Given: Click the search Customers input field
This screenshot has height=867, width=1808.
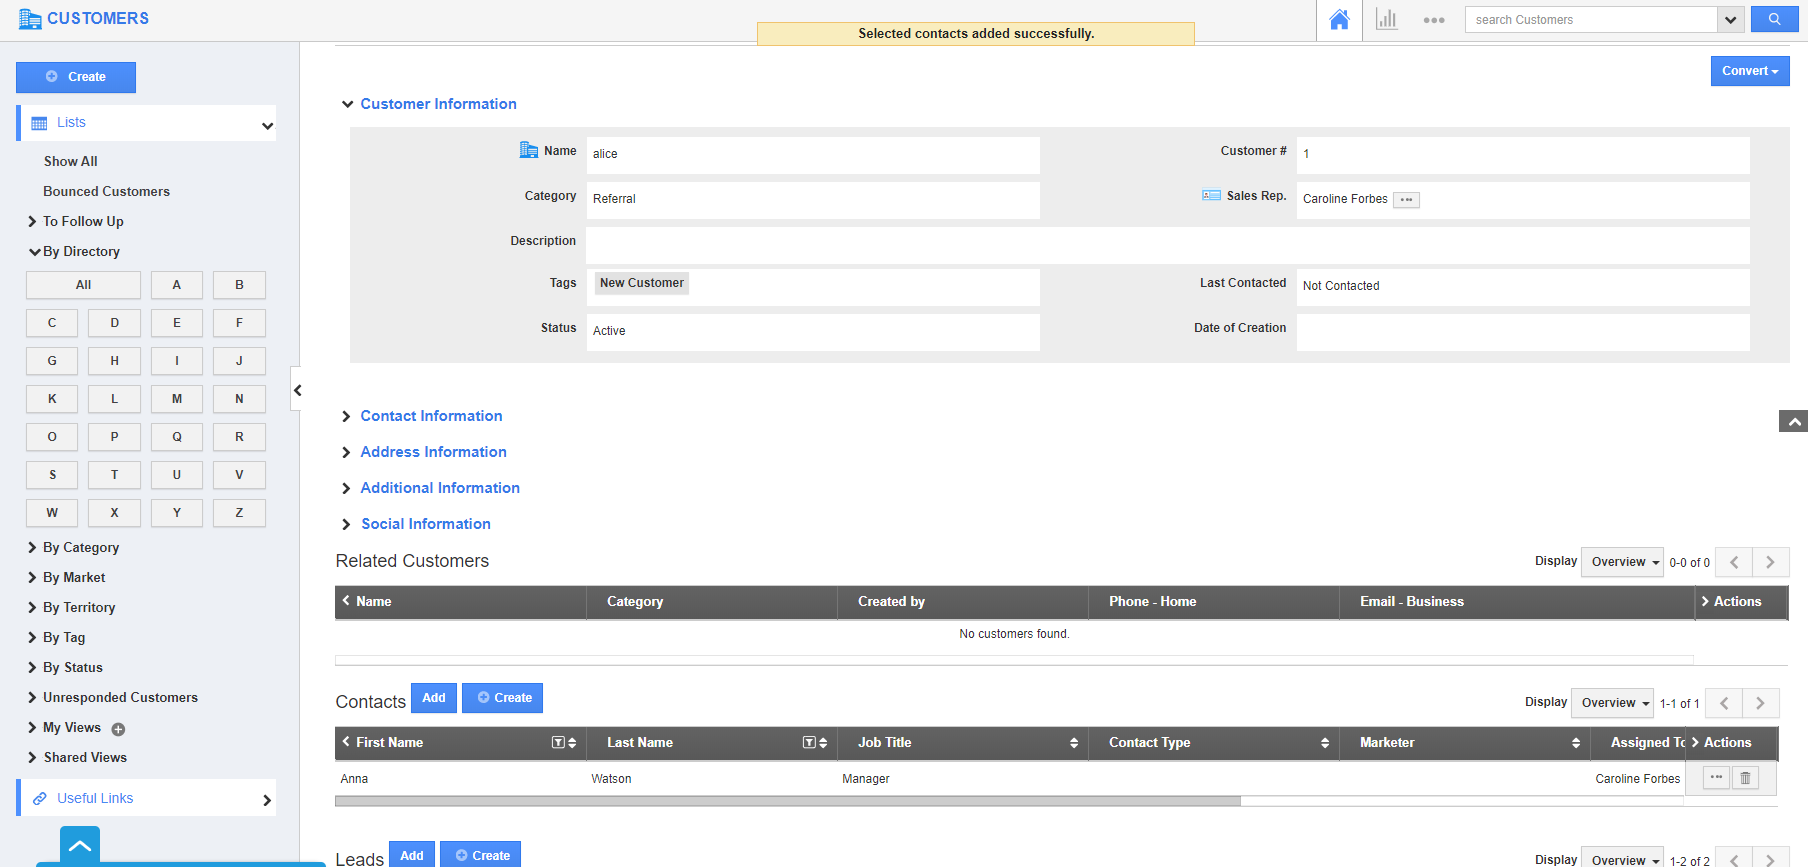Looking at the screenshot, I should (x=1590, y=20).
